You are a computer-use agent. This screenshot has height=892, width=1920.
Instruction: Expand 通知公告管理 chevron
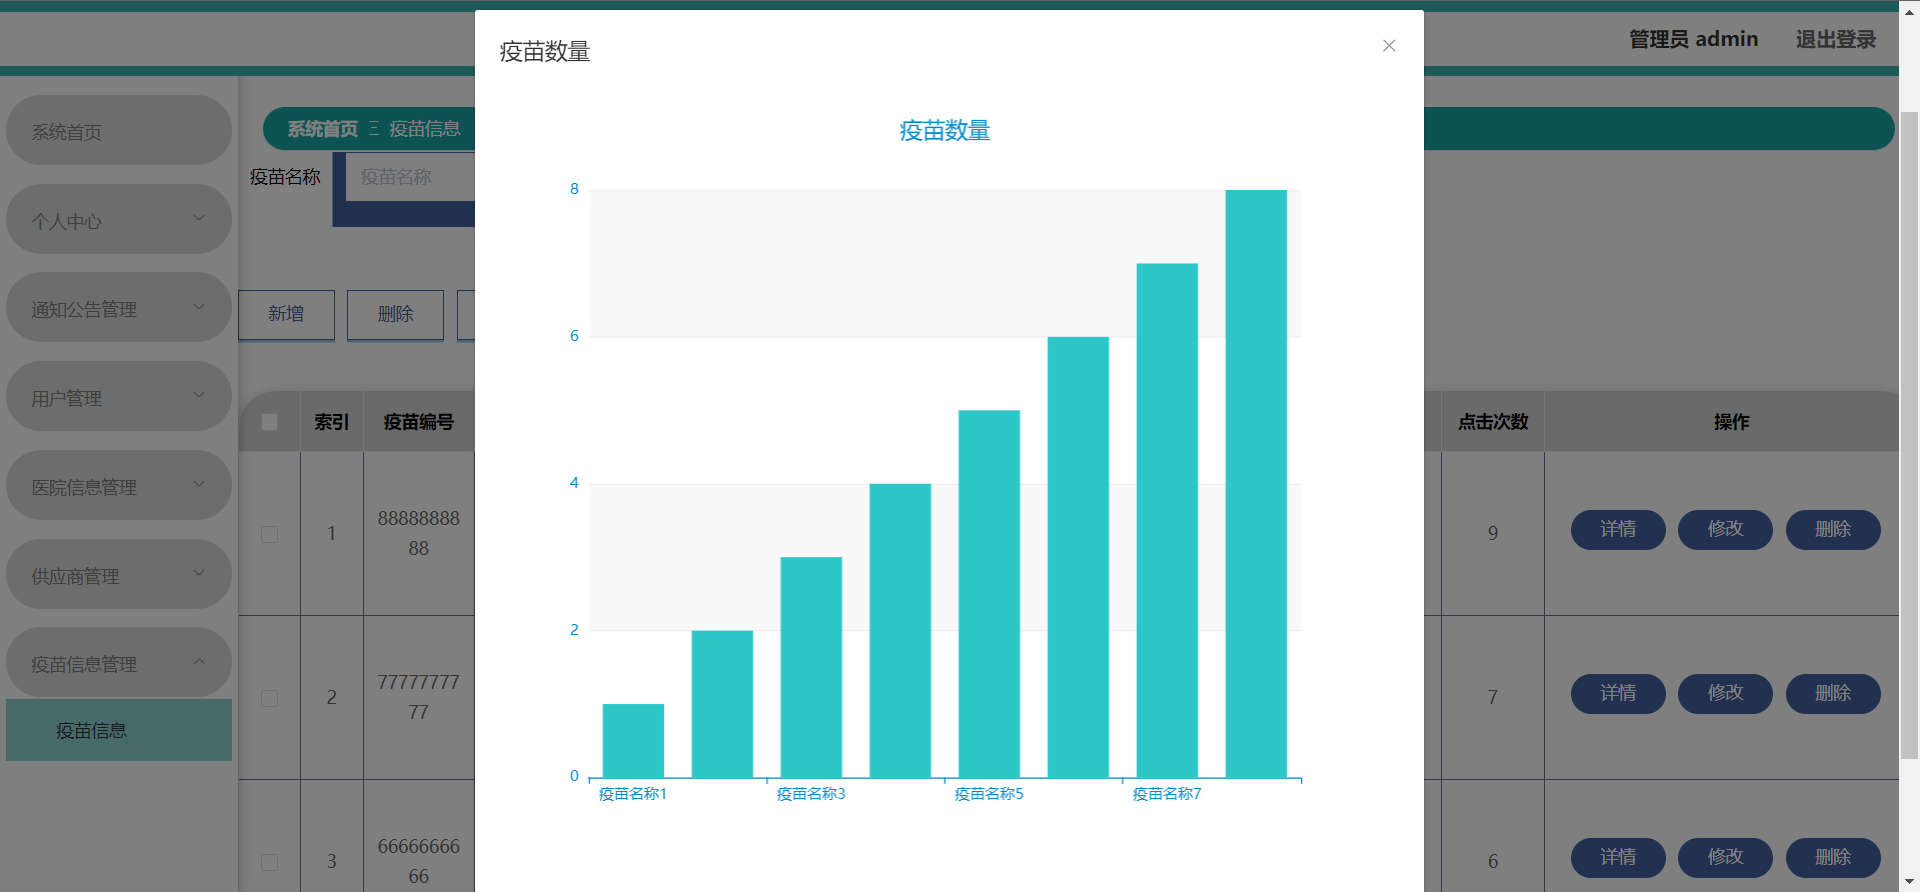click(199, 307)
